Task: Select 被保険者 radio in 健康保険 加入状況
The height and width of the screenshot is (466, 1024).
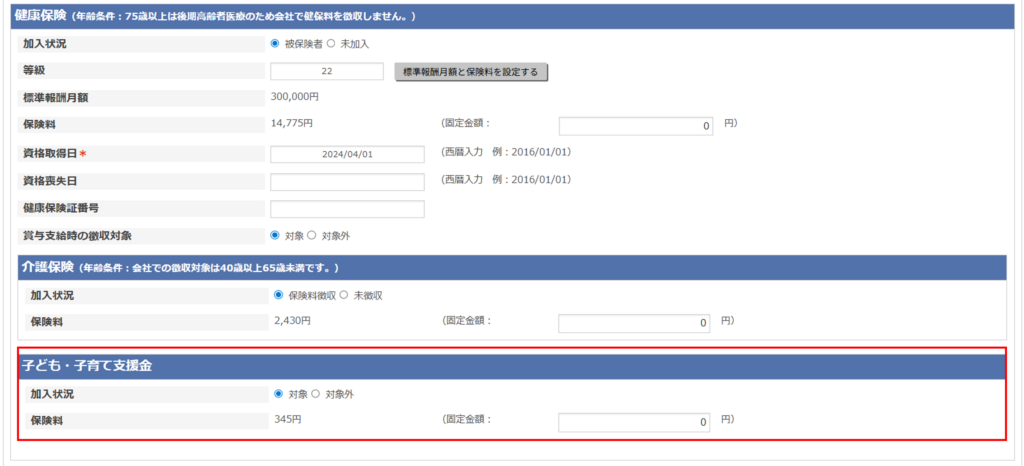Action: pyautogui.click(x=275, y=44)
